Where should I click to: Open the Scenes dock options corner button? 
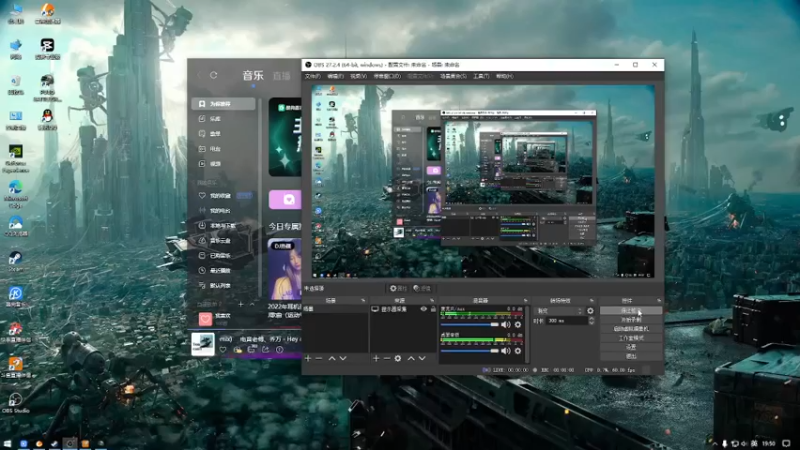pos(363,301)
